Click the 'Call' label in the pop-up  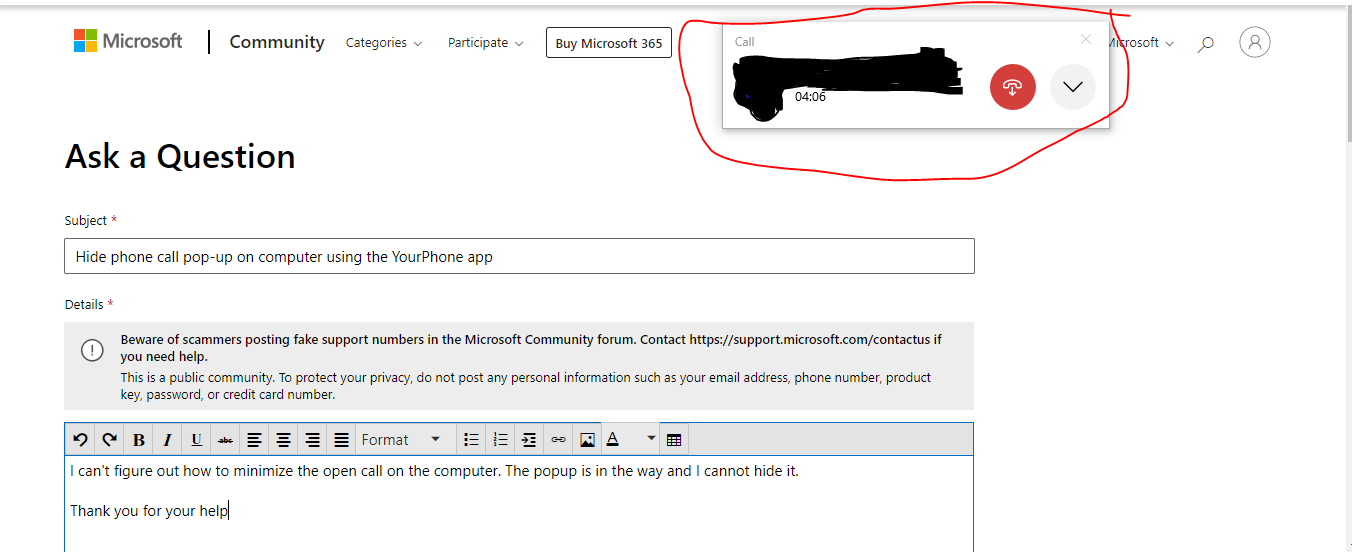(x=745, y=42)
